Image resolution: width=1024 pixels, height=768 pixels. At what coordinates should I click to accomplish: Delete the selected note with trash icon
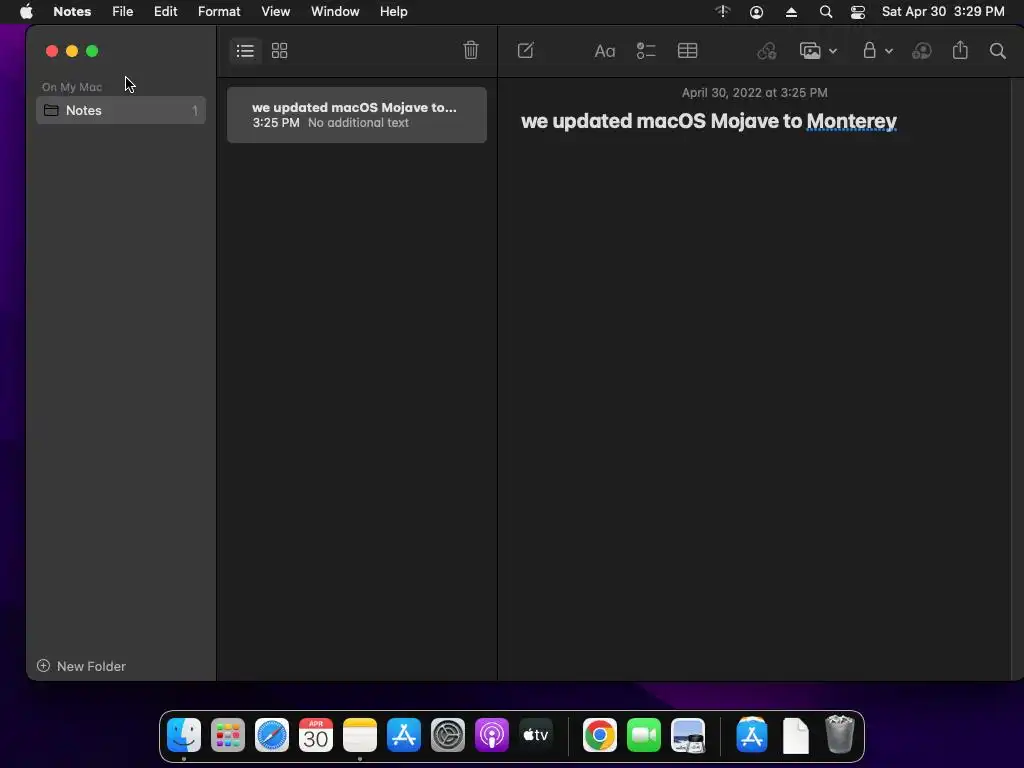point(471,50)
